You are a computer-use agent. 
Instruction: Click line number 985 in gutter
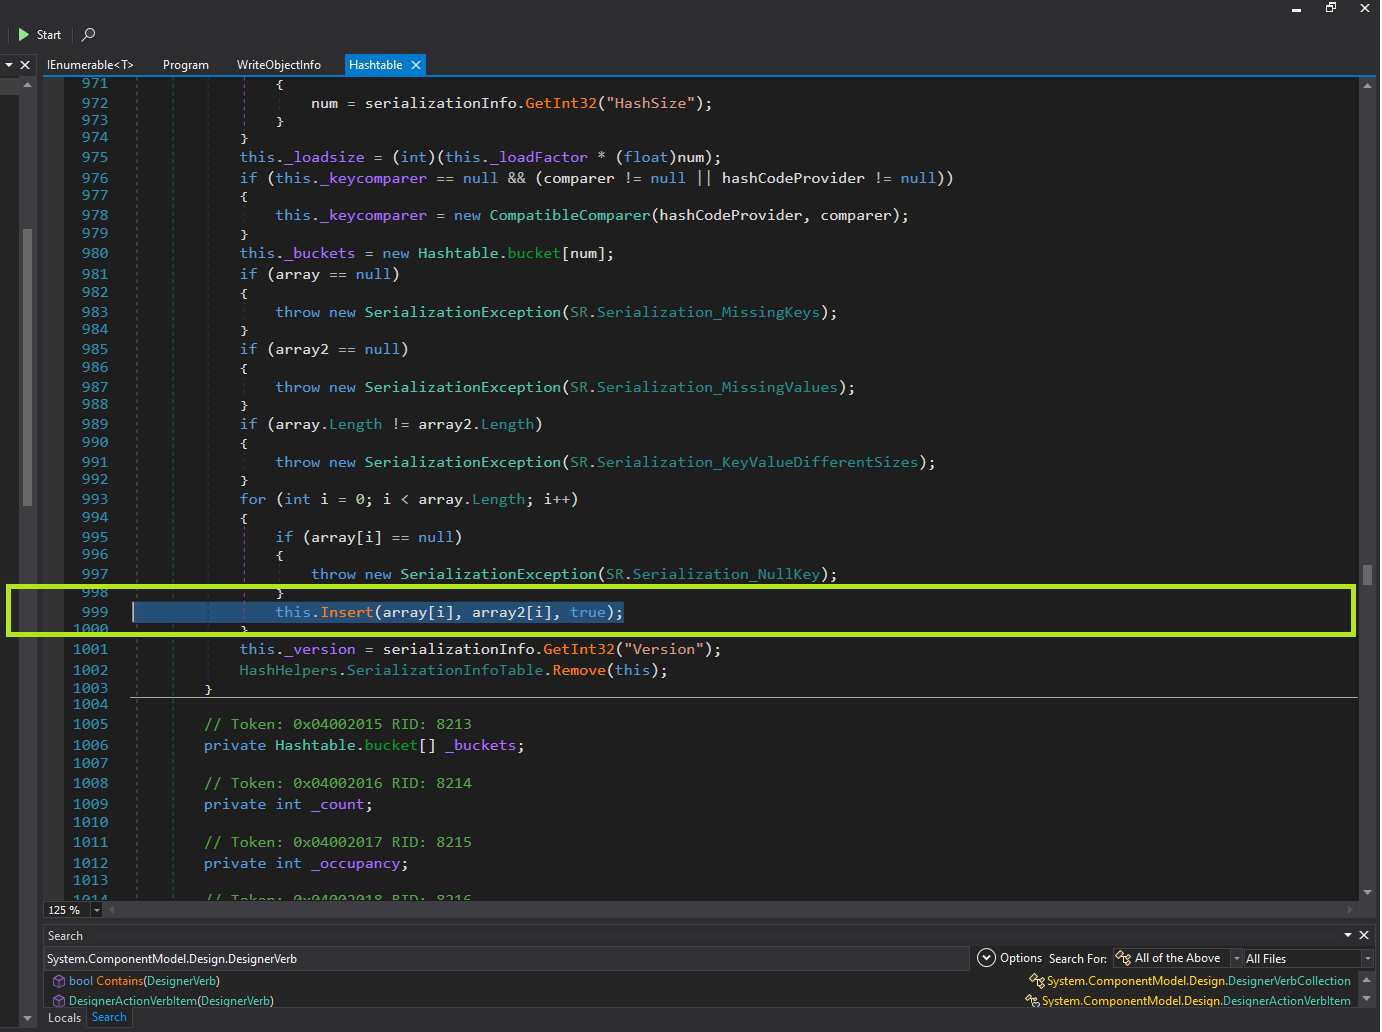95,349
